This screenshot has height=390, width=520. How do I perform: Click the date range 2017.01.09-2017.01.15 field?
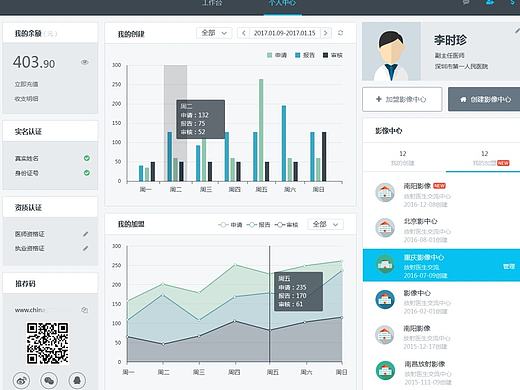285,33
